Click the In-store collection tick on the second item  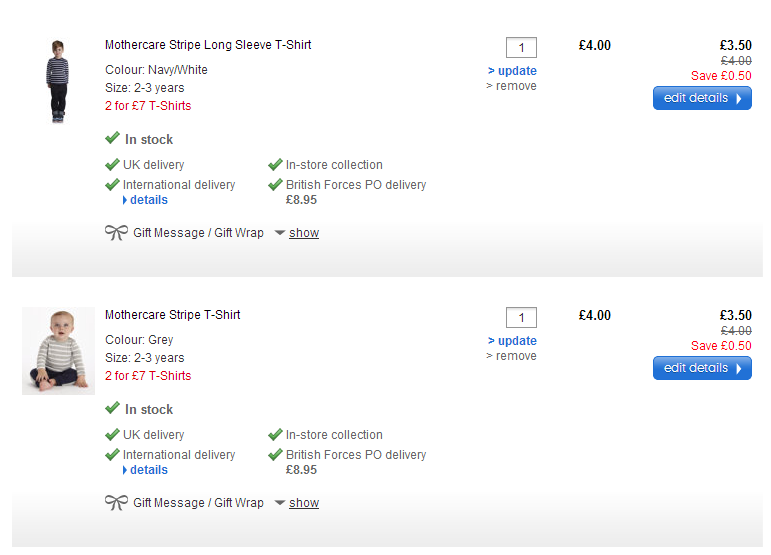pyautogui.click(x=275, y=435)
